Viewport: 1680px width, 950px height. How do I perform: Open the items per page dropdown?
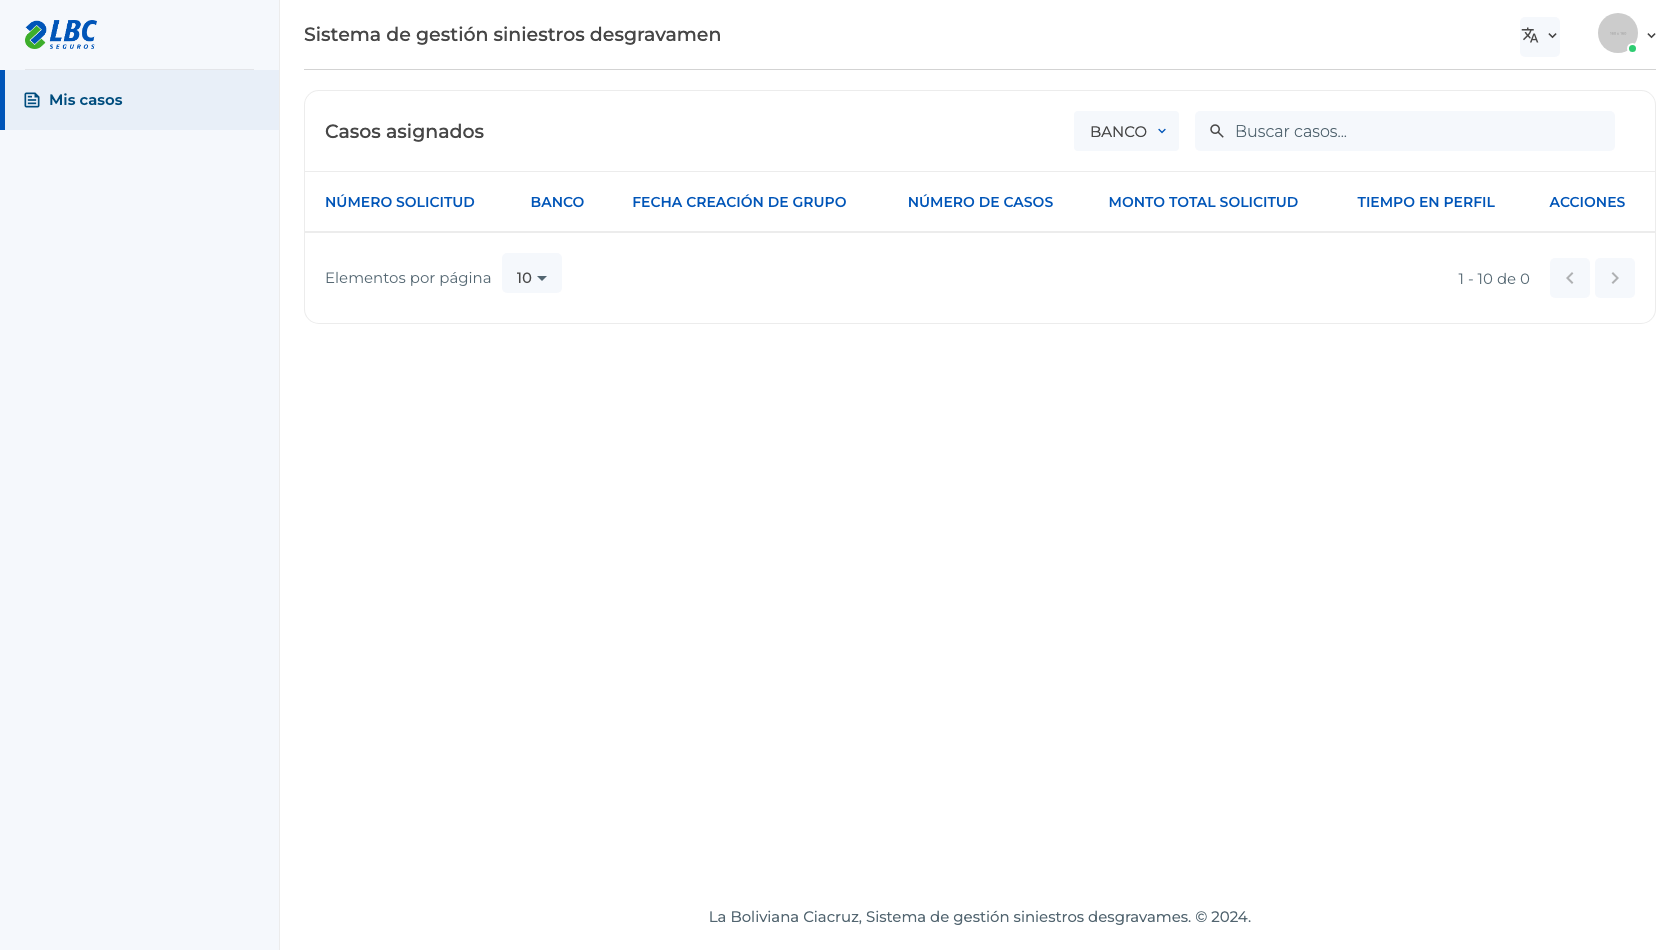coord(532,274)
